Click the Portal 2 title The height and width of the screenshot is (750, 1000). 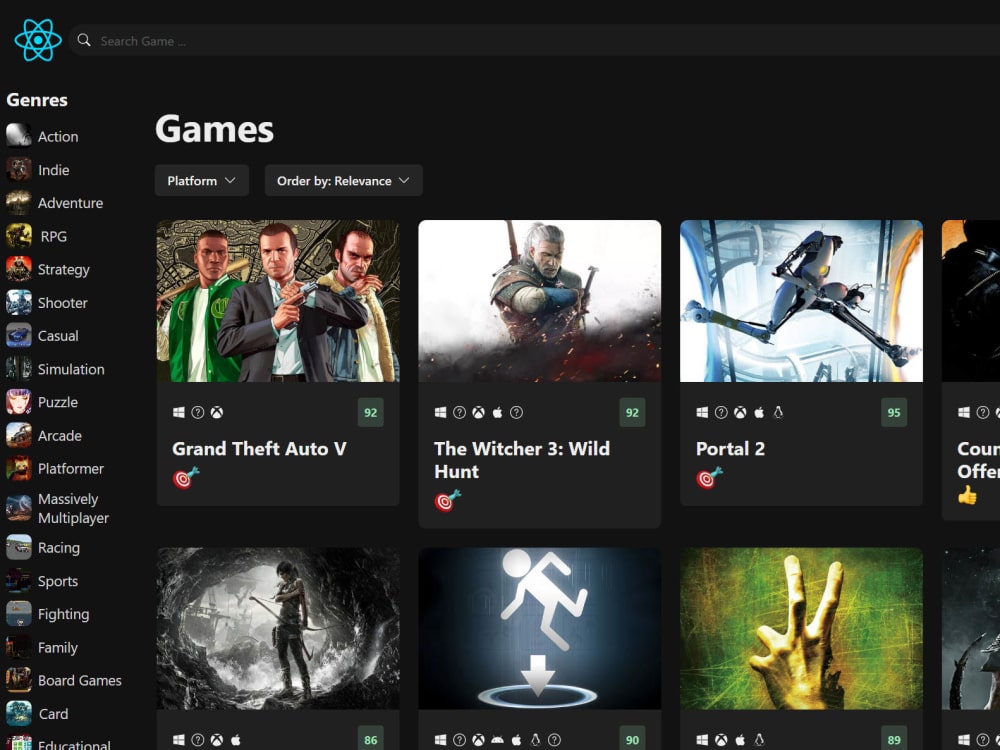click(730, 449)
